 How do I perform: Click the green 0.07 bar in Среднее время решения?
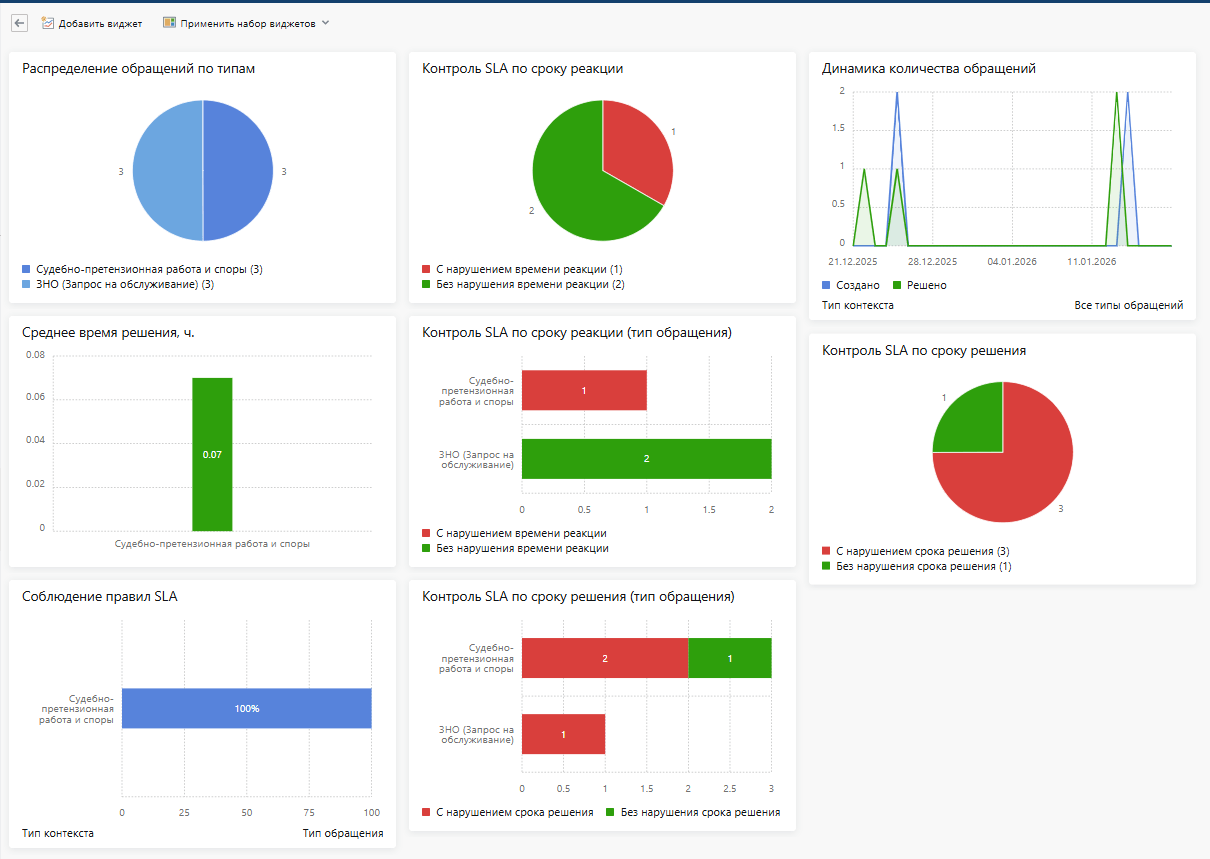pos(212,453)
